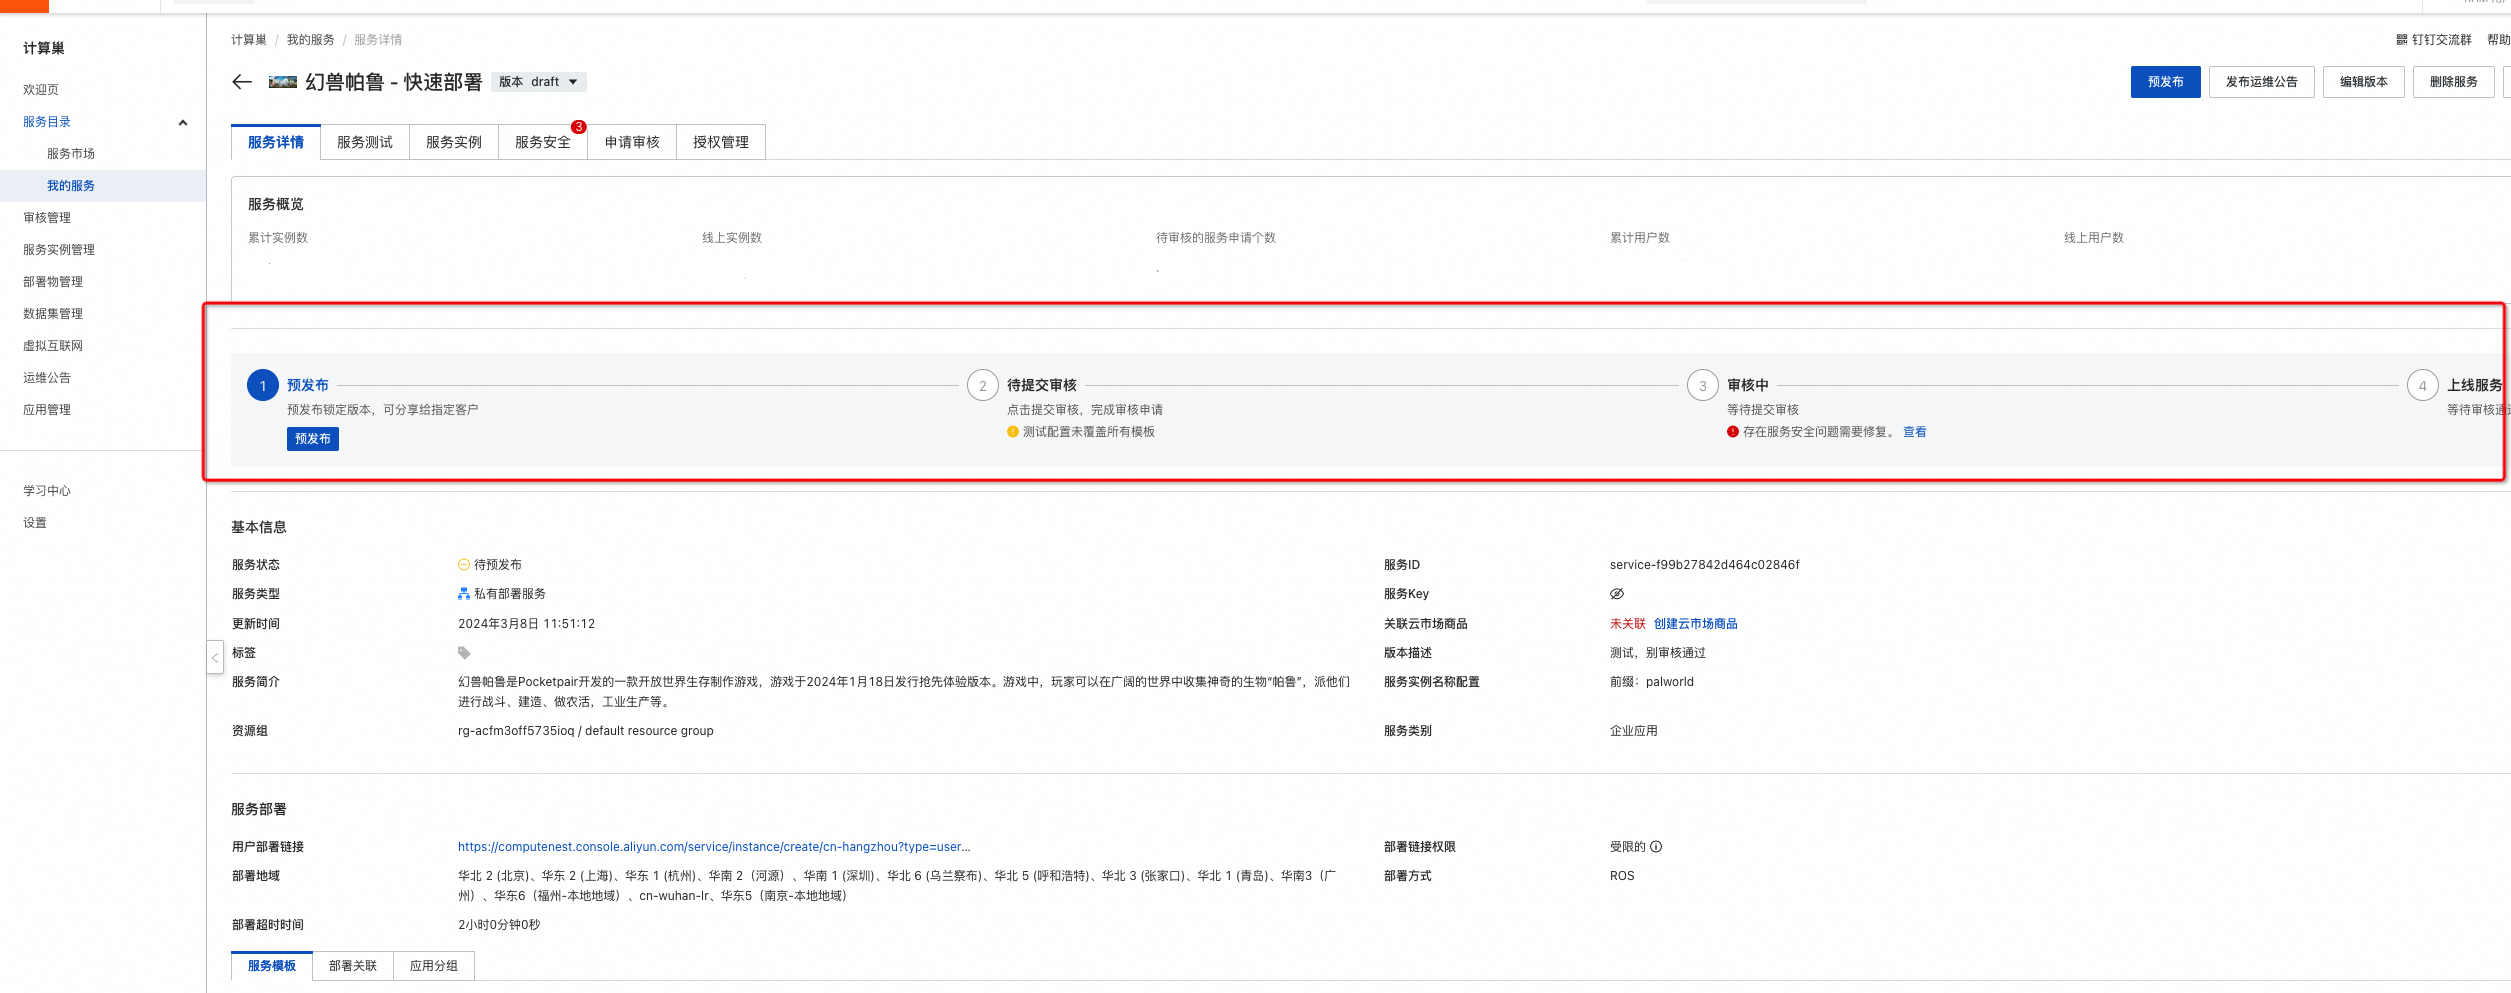This screenshot has width=2511, height=993.
Task: Click the 前缀: palworld value
Action: (x=1652, y=682)
